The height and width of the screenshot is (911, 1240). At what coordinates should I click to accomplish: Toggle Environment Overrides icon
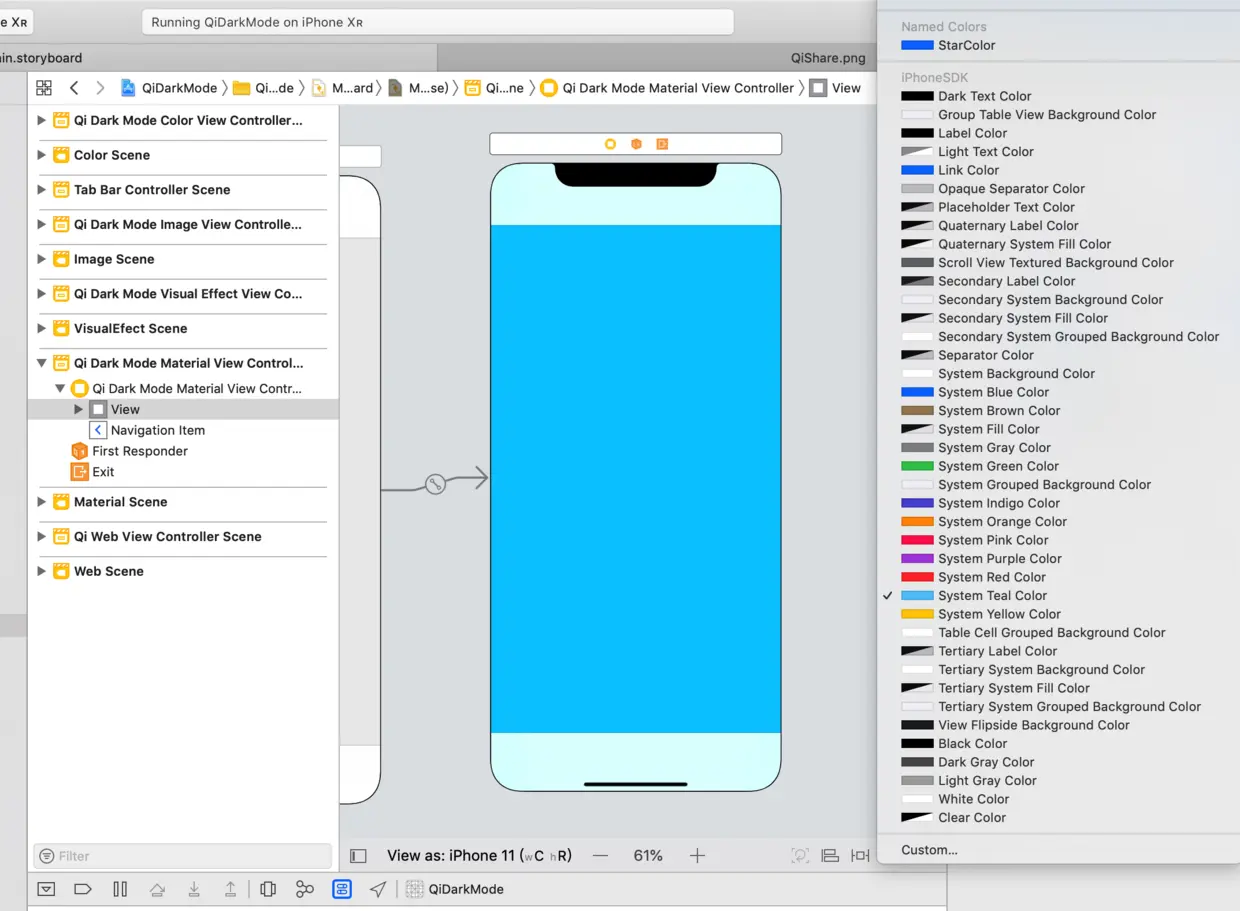coord(342,889)
